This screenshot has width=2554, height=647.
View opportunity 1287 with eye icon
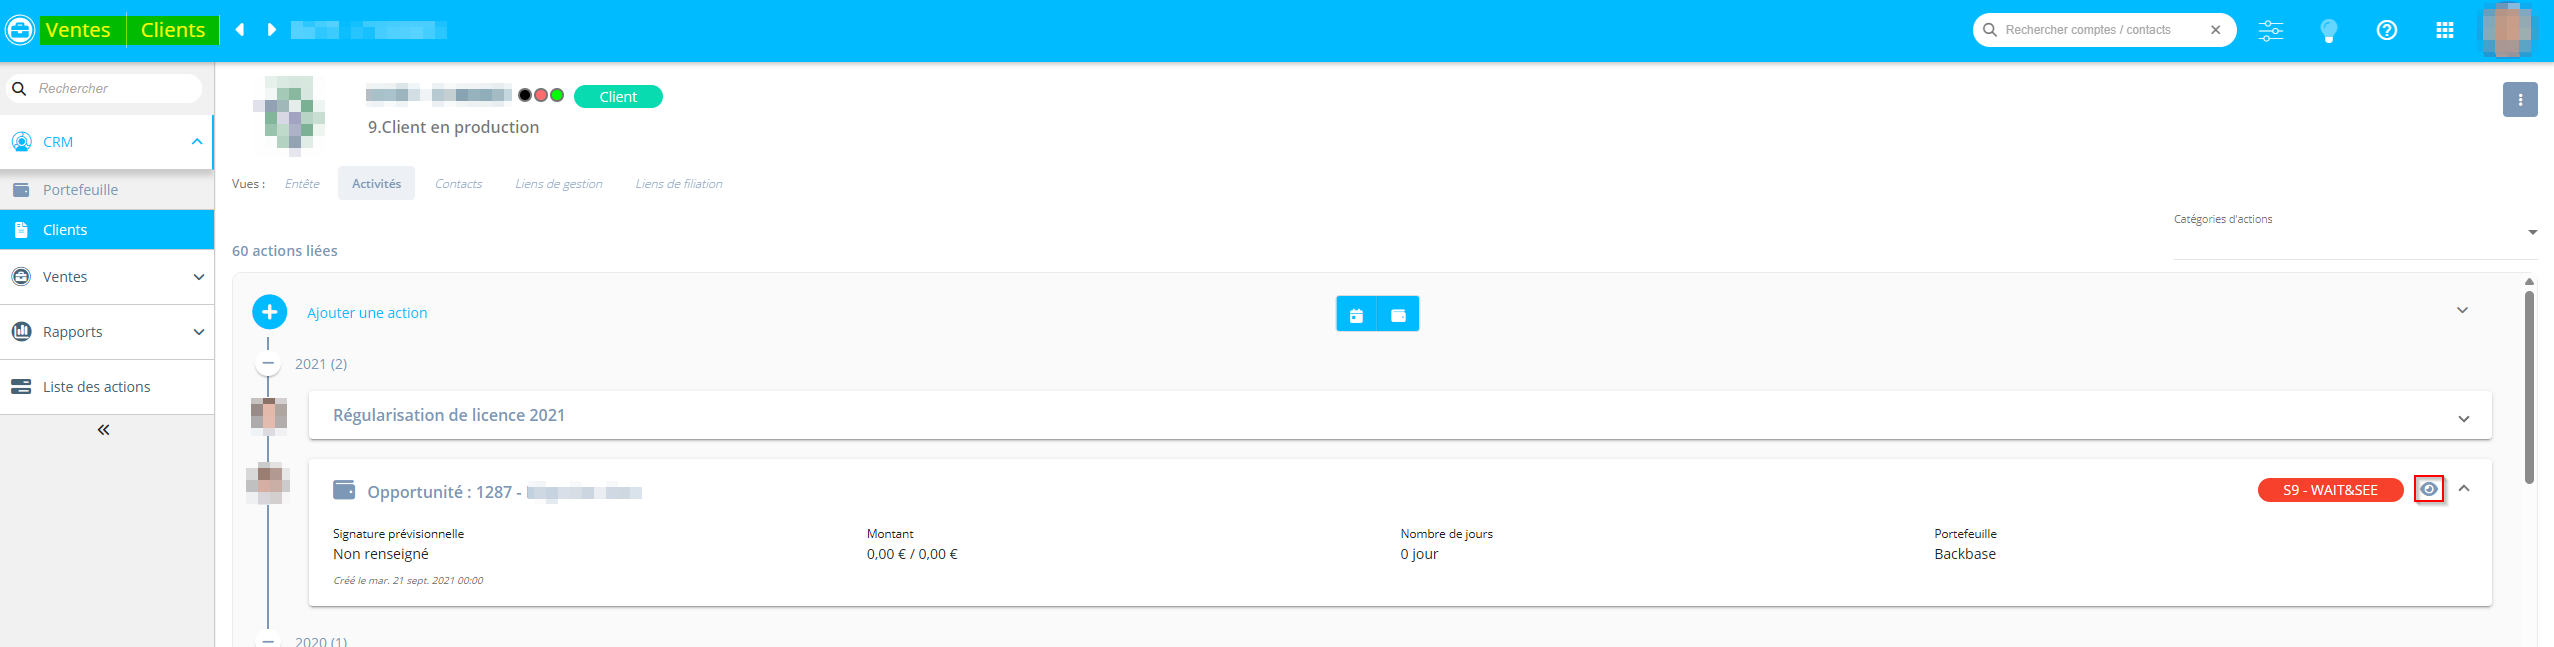(x=2429, y=489)
